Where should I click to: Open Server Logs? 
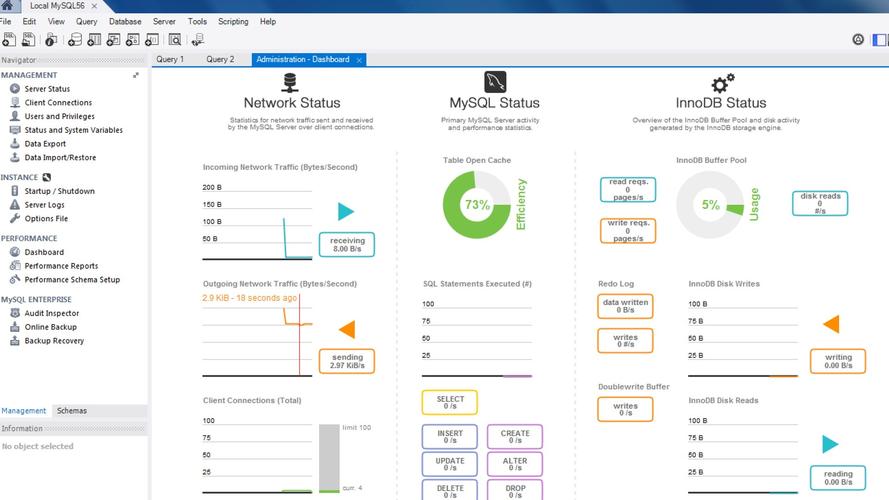44,205
